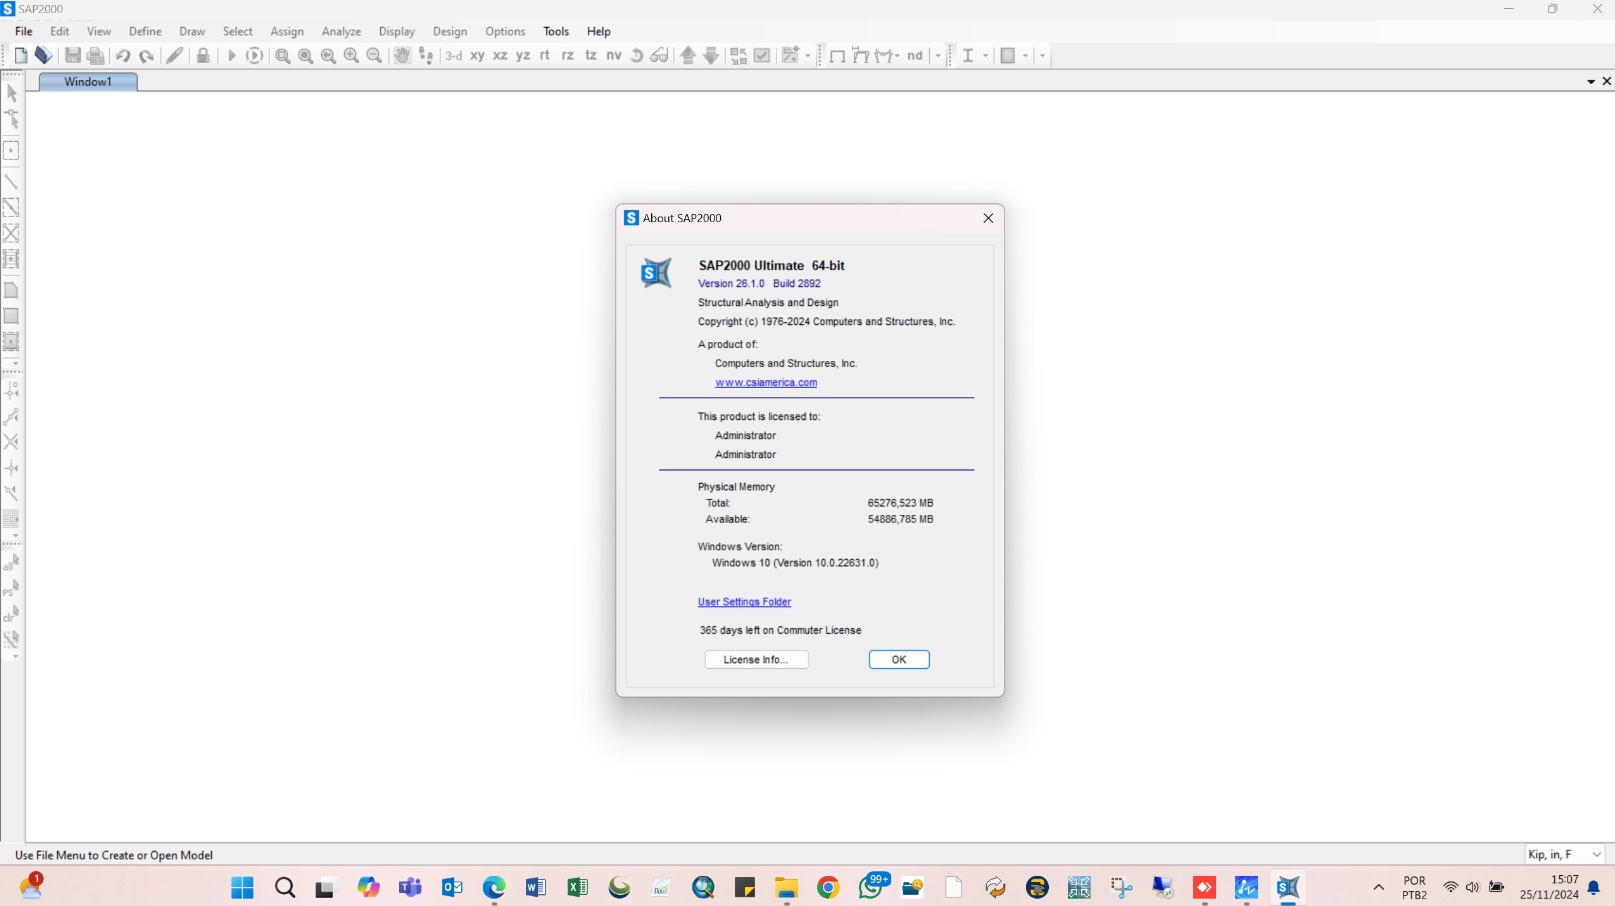The height and width of the screenshot is (906, 1615).
Task: Open Microsoft Edge from taskbar
Action: click(x=494, y=888)
